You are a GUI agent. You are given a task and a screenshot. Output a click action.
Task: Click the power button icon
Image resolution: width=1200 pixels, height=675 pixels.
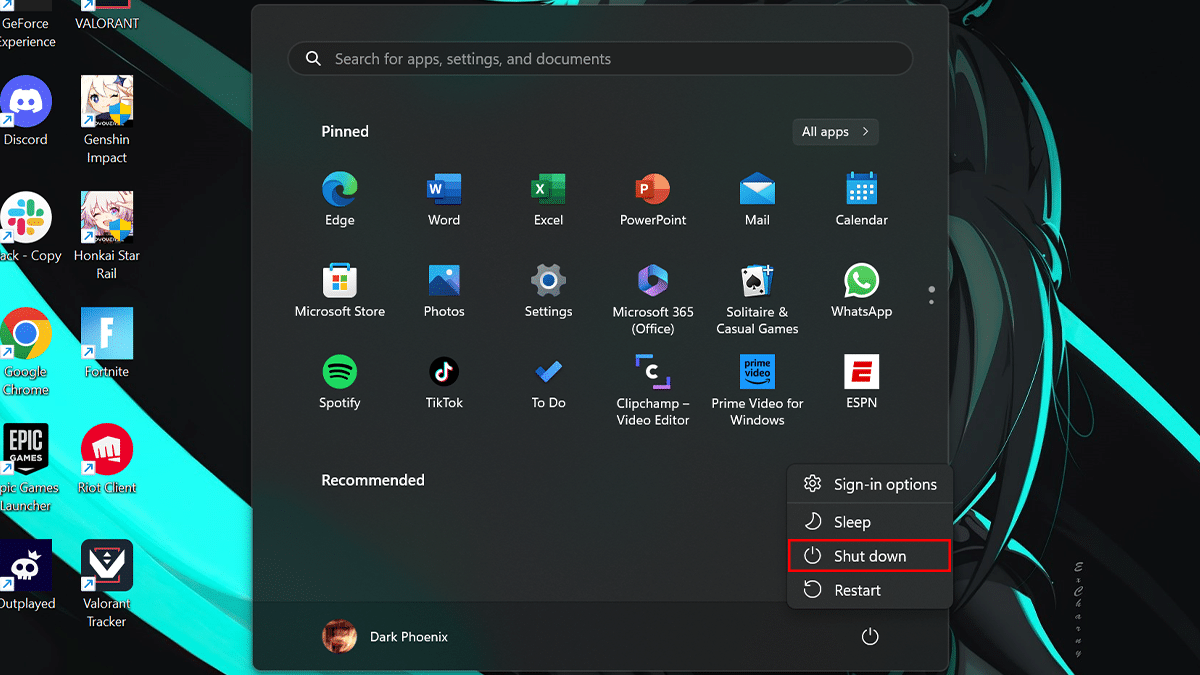click(869, 636)
